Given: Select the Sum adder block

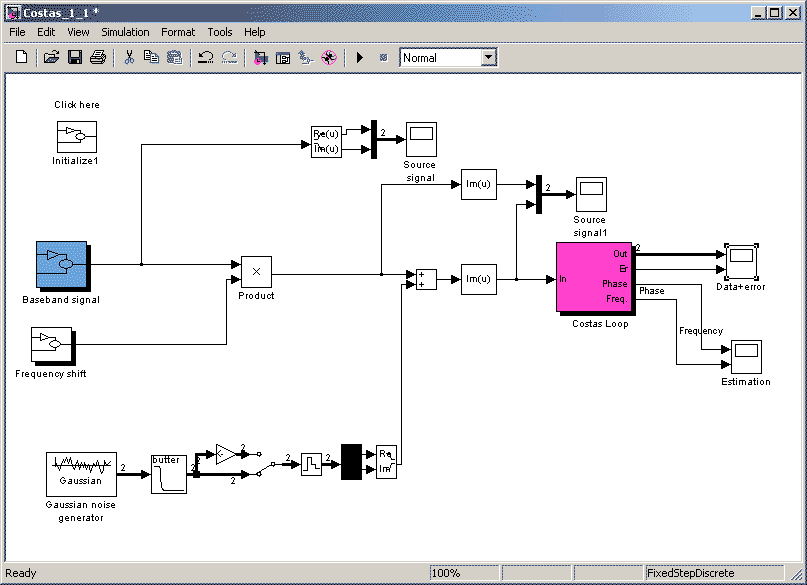Looking at the screenshot, I should 426,279.
